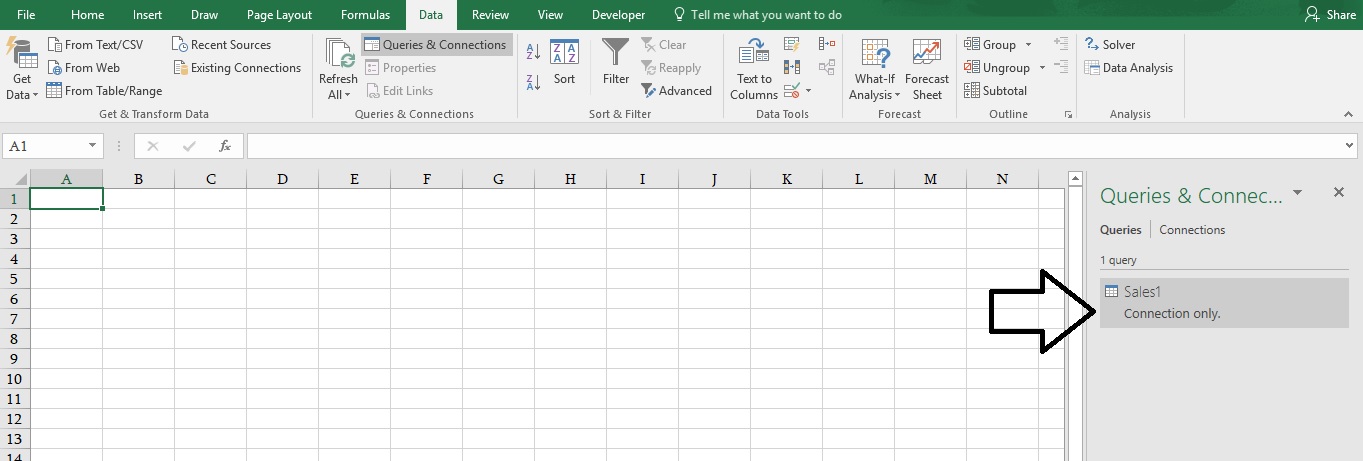Click the Remove Duplicates icon
1363x461 pixels.
click(x=792, y=67)
